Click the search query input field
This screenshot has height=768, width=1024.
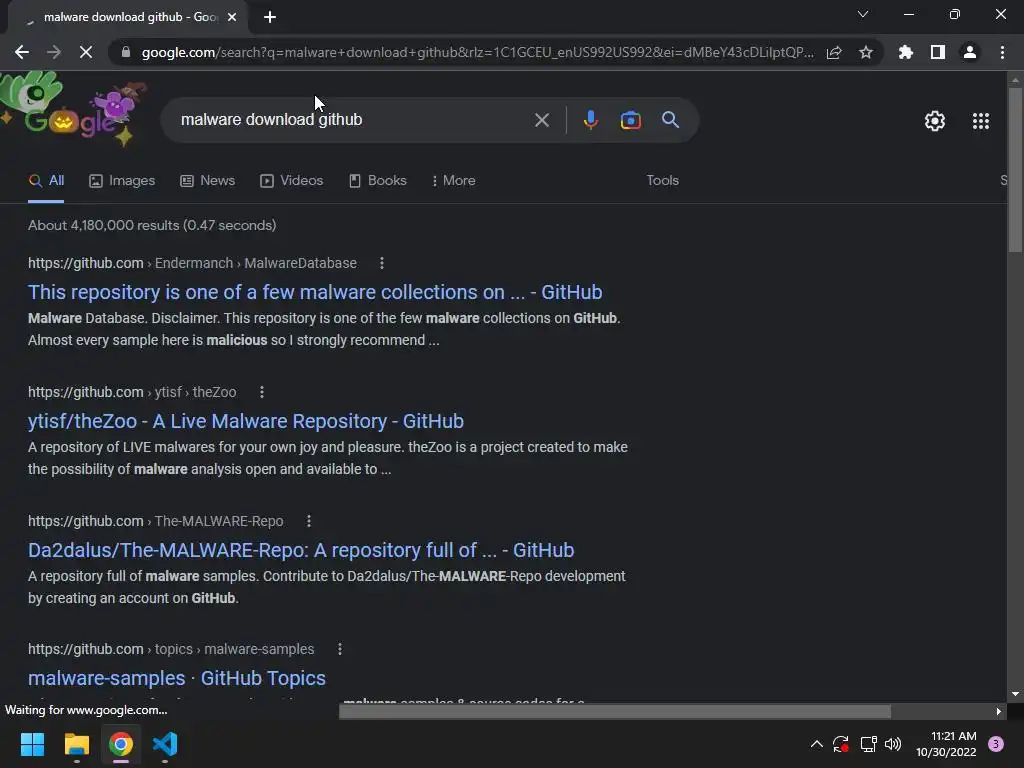(353, 120)
